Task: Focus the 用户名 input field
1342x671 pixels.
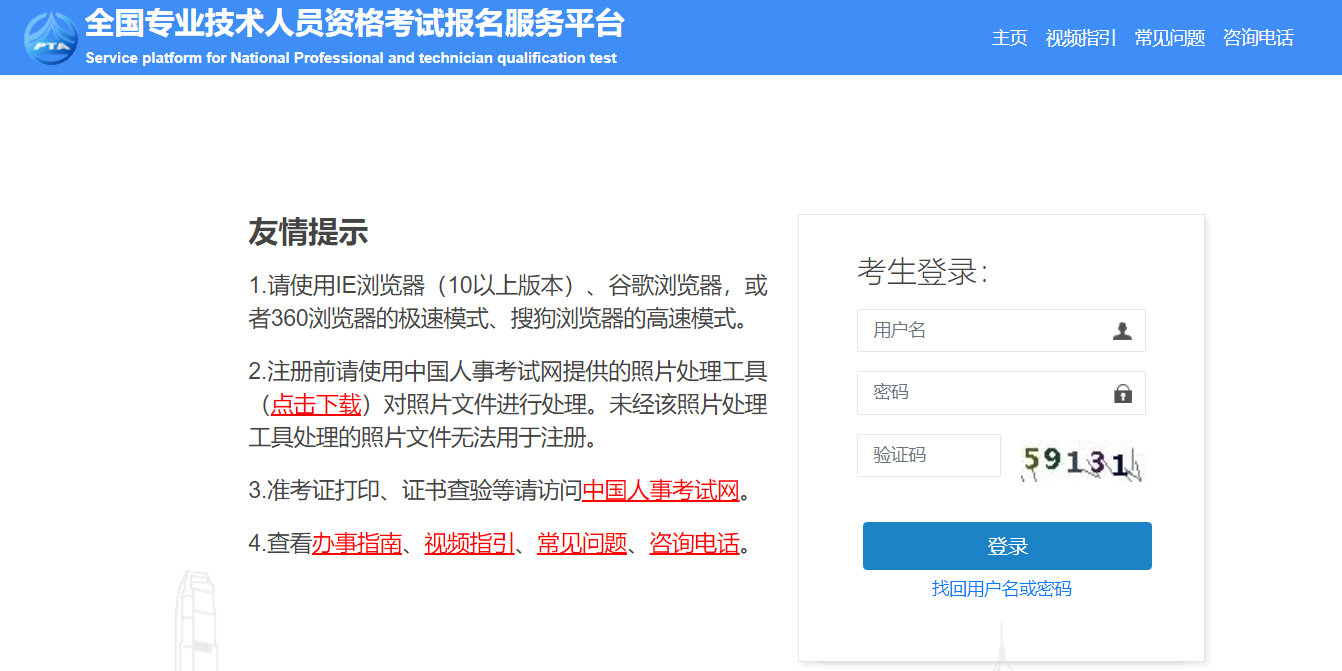Action: [x=980, y=331]
